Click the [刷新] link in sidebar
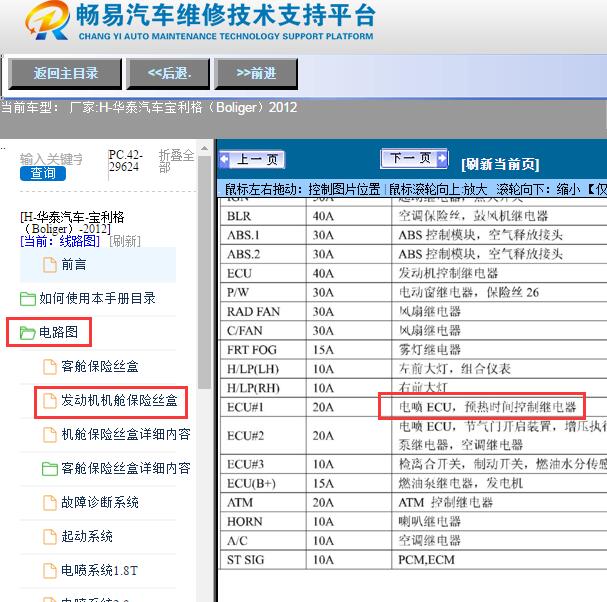The image size is (607, 602). (x=125, y=241)
